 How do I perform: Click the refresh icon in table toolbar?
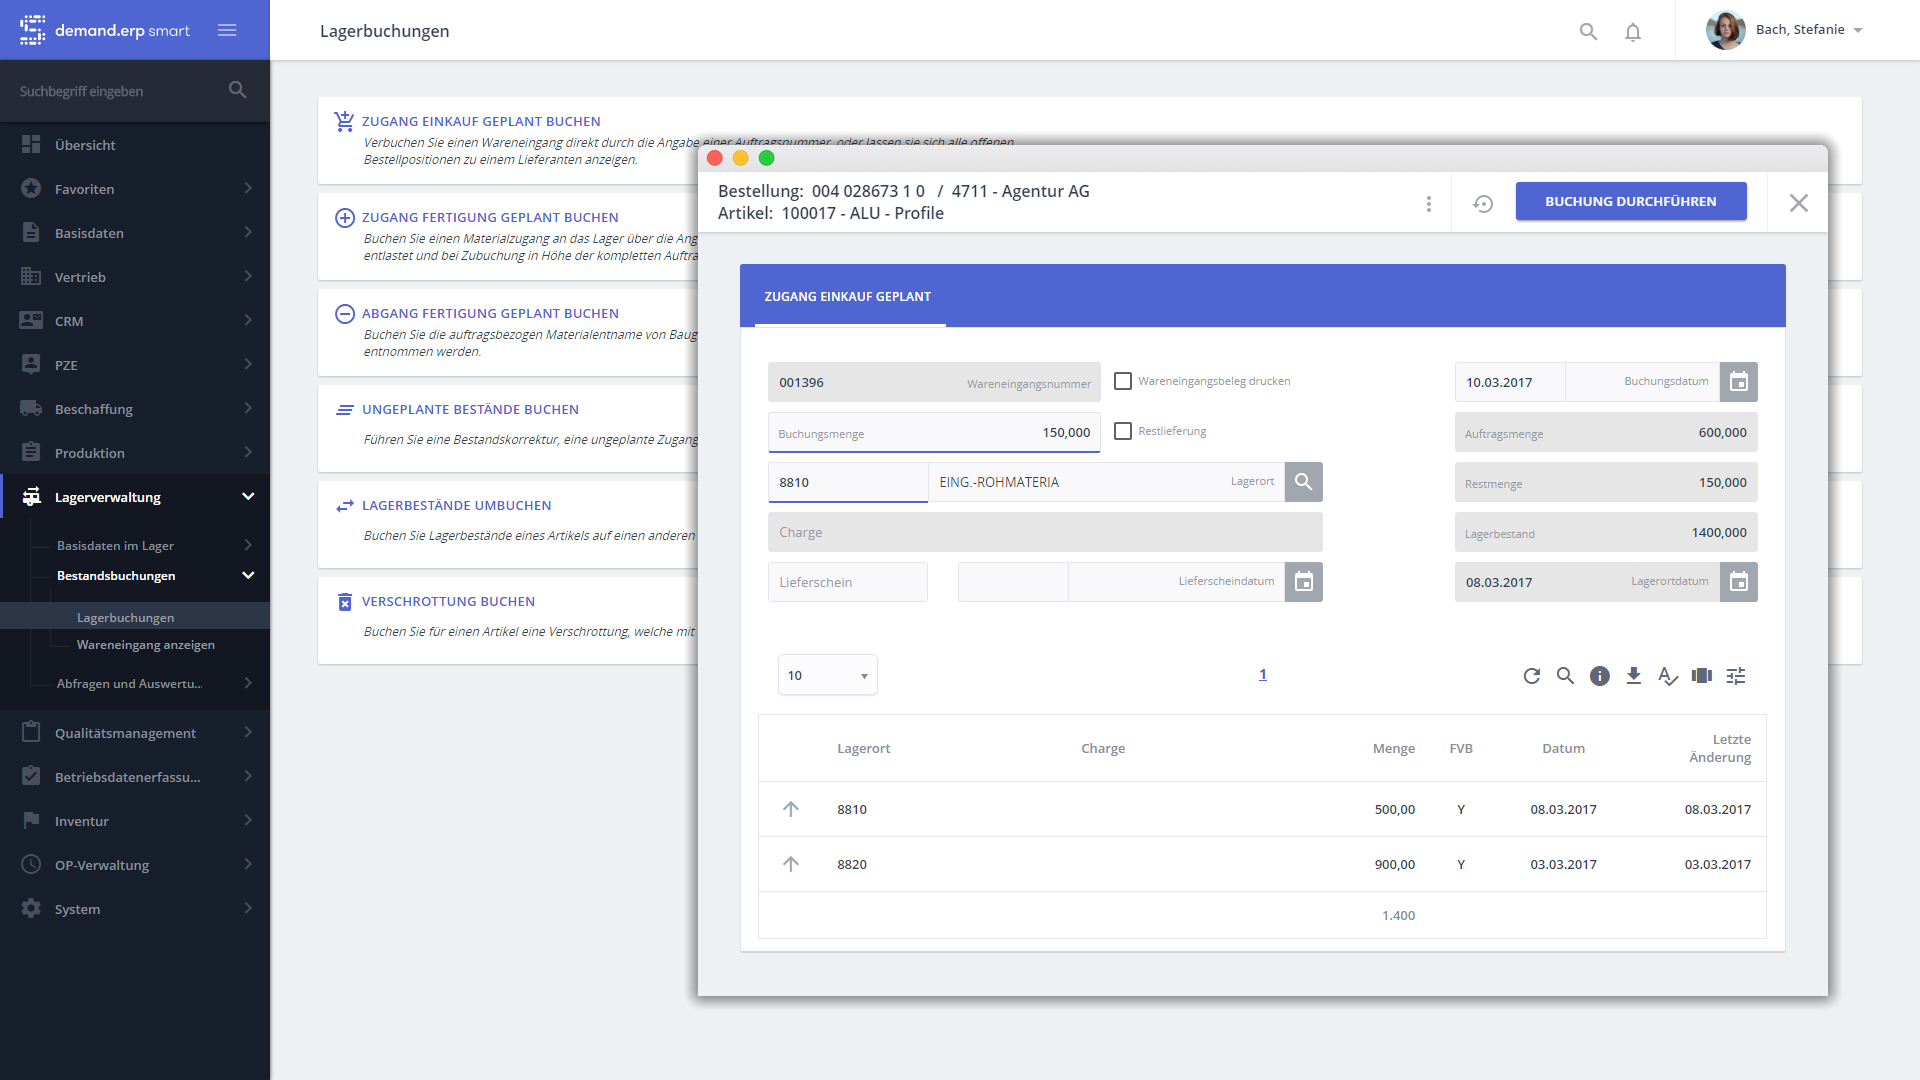click(x=1531, y=676)
